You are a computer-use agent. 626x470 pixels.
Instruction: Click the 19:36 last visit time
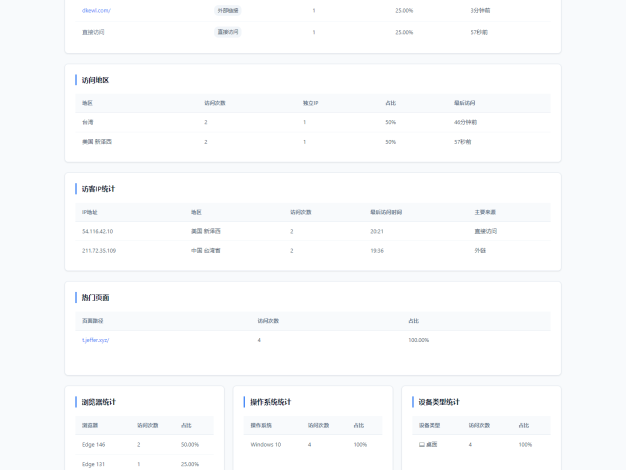[377, 251]
